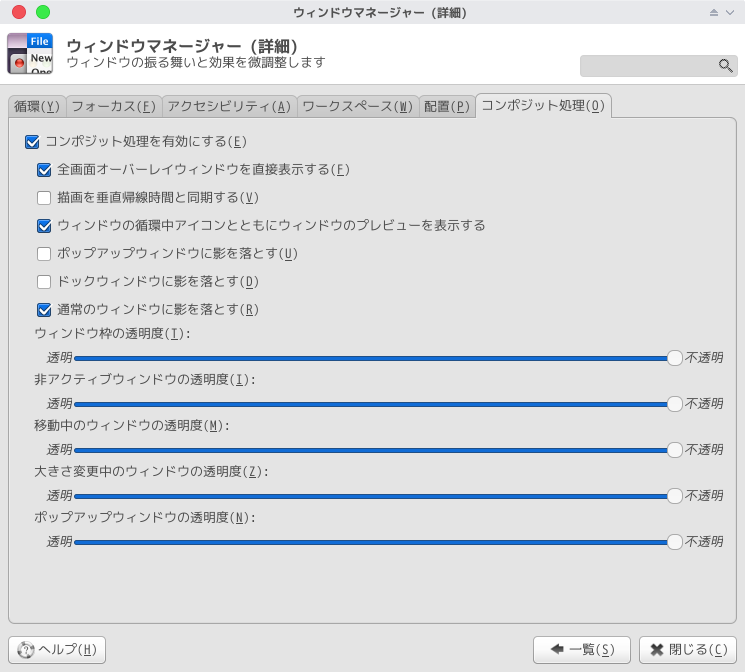The height and width of the screenshot is (672, 745).
Task: Click subtitle ウィンドウの振る舞いと効果を微調整します
Action: click(x=196, y=62)
